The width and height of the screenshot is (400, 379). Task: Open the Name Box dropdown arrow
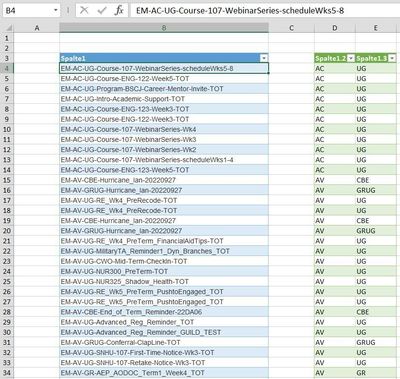(55, 11)
